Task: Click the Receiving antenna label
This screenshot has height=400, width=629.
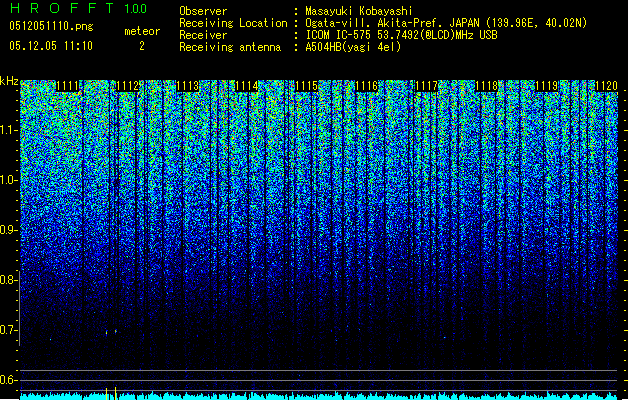Action: (230, 47)
